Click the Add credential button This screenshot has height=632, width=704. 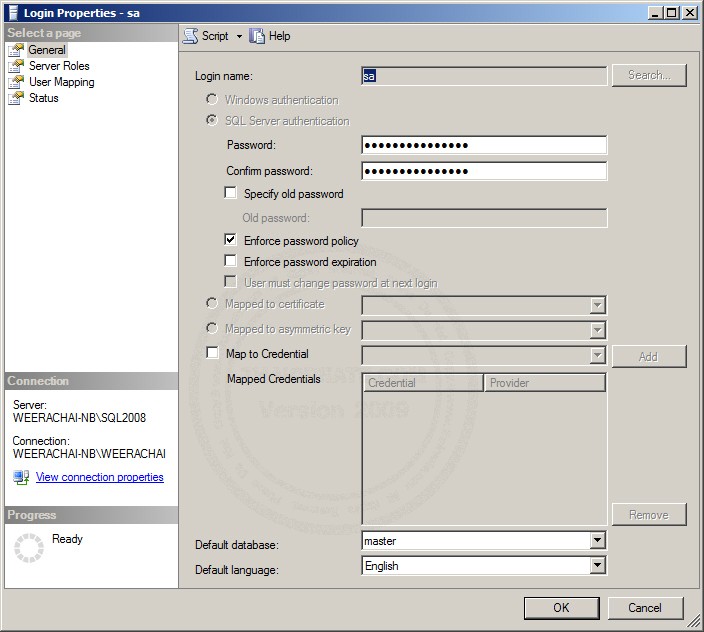pos(649,357)
